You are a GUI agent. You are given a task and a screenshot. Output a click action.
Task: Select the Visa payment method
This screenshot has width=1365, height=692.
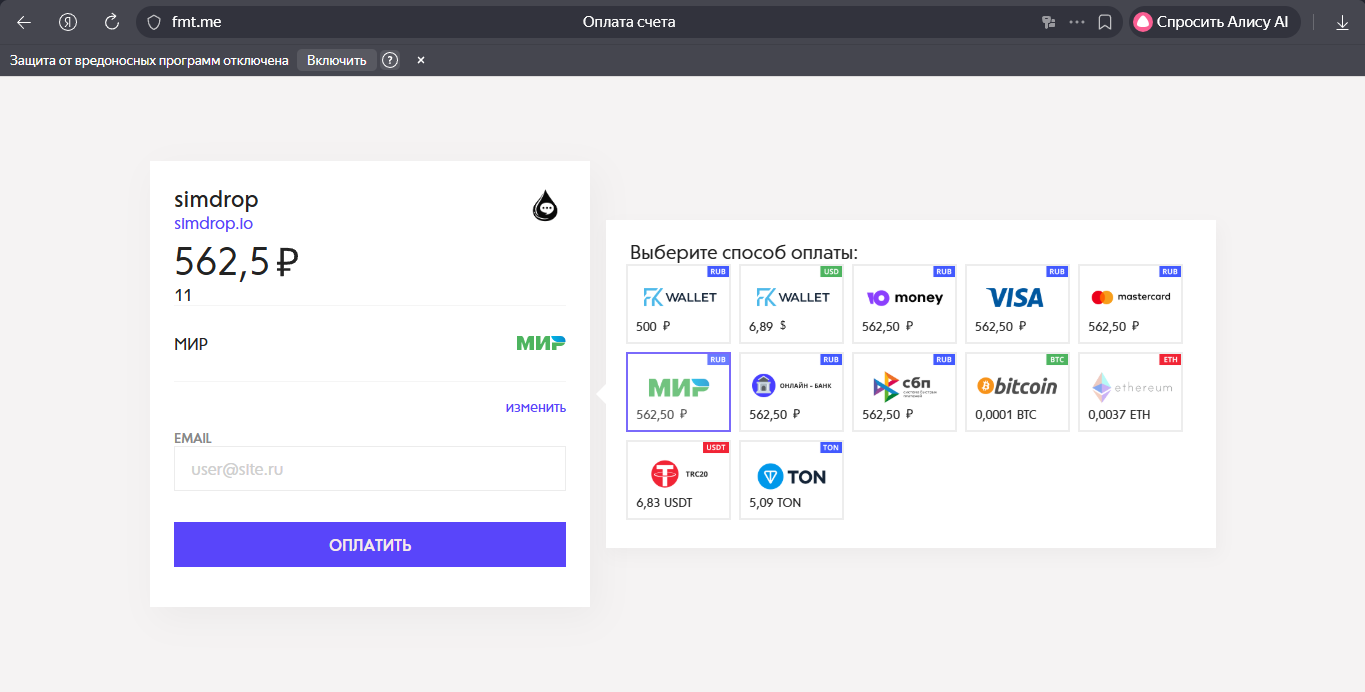click(1017, 304)
